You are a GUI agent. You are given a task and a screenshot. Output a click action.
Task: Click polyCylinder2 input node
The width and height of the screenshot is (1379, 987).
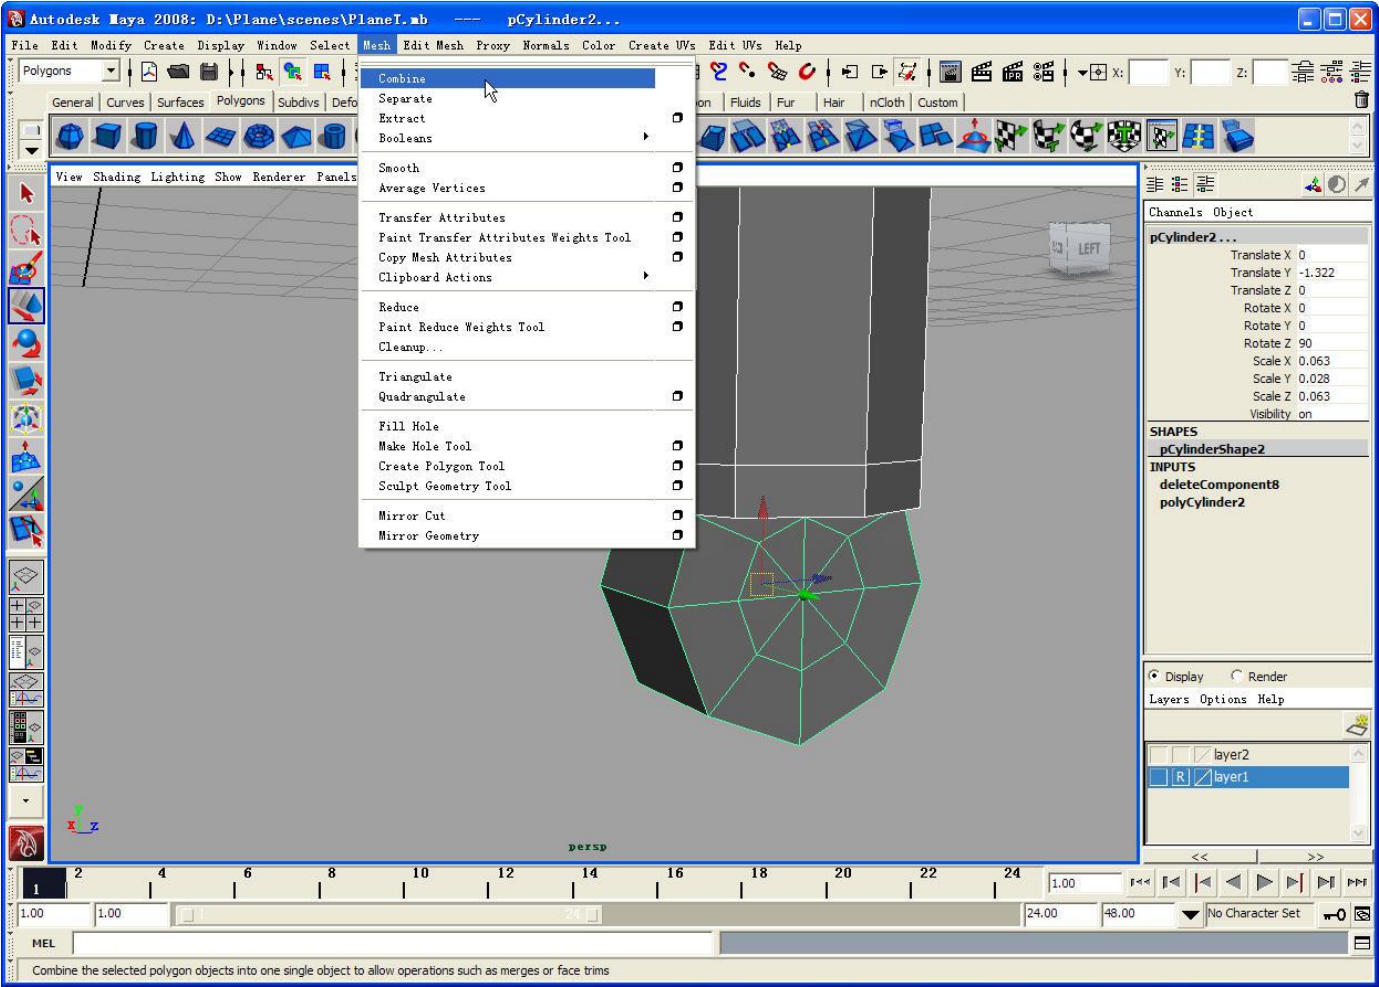(x=1202, y=502)
